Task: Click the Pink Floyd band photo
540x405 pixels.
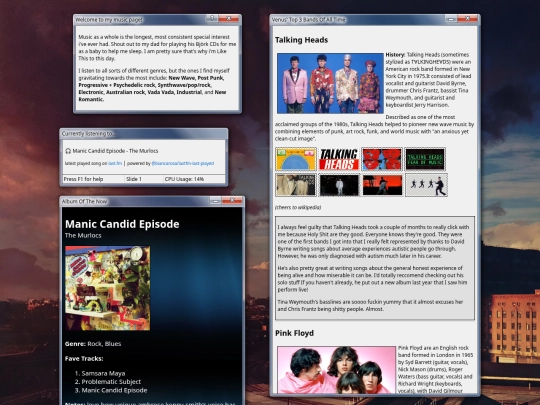Action: 336,370
